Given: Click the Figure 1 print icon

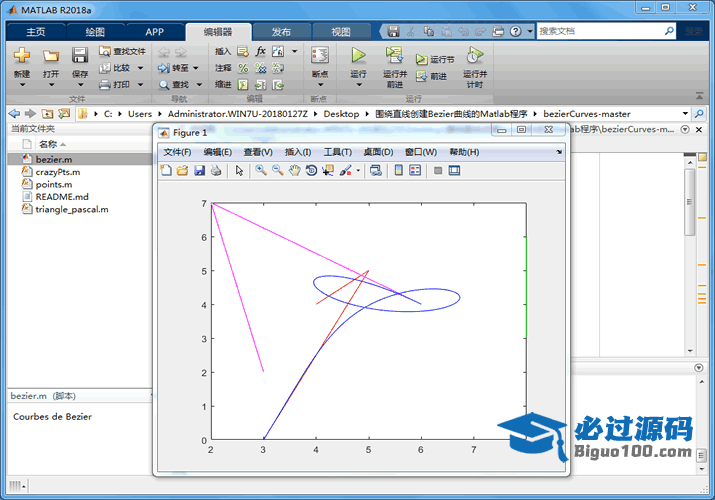Looking at the screenshot, I should (x=216, y=170).
